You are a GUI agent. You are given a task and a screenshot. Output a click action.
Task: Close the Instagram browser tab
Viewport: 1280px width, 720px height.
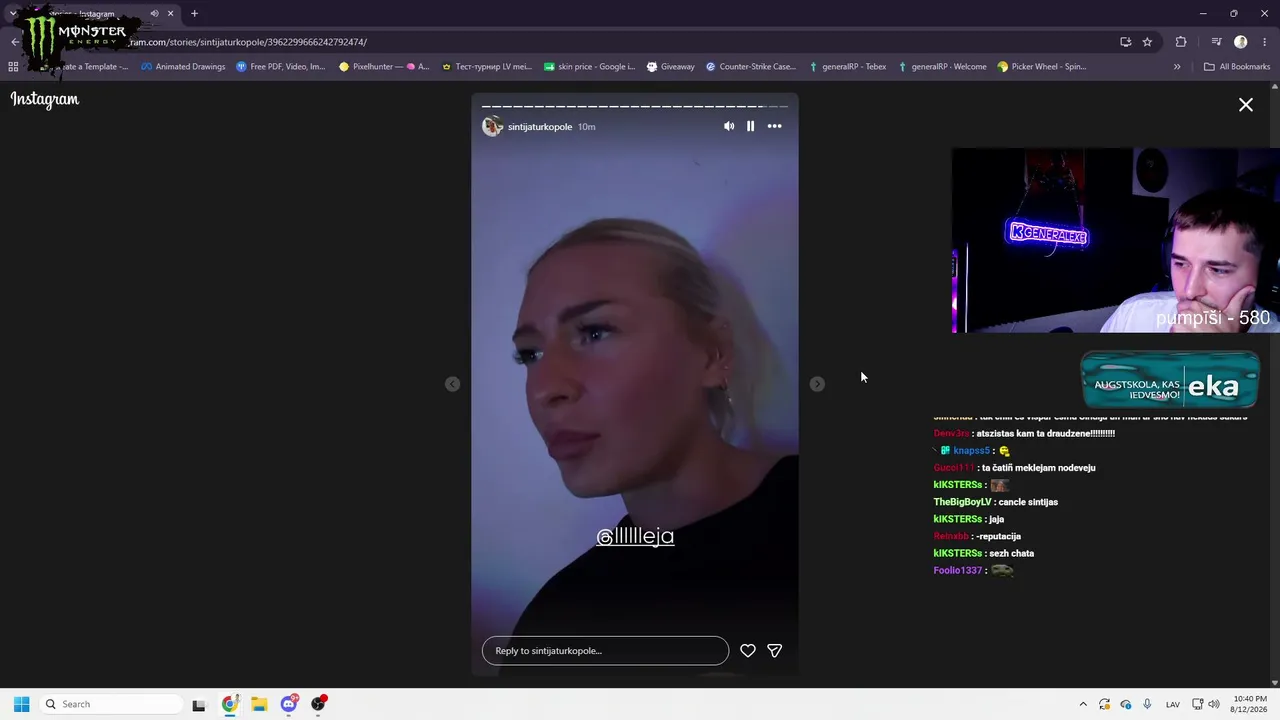(171, 14)
